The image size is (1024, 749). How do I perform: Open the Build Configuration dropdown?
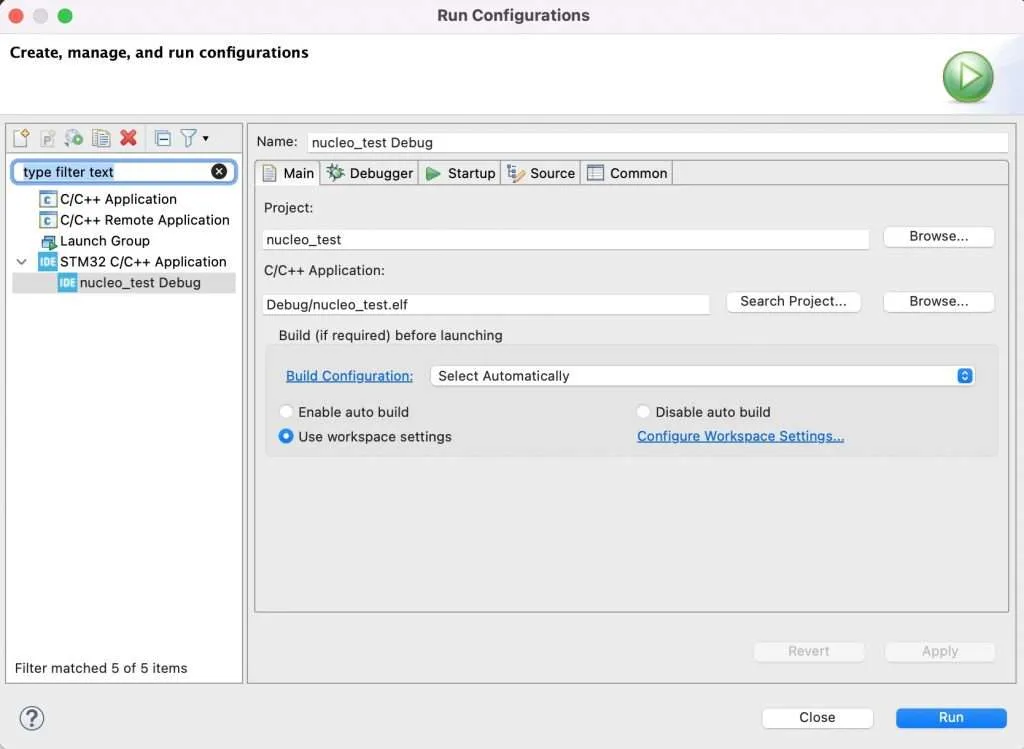pos(963,375)
